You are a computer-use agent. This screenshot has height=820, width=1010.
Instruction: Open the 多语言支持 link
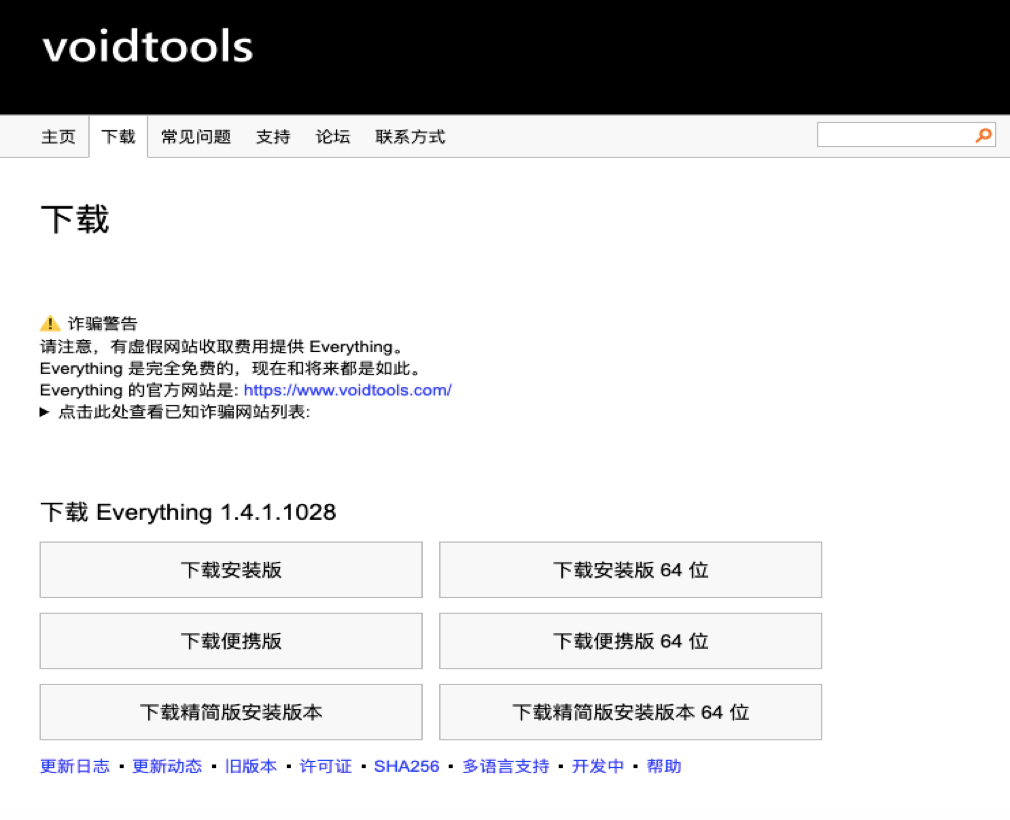[506, 767]
